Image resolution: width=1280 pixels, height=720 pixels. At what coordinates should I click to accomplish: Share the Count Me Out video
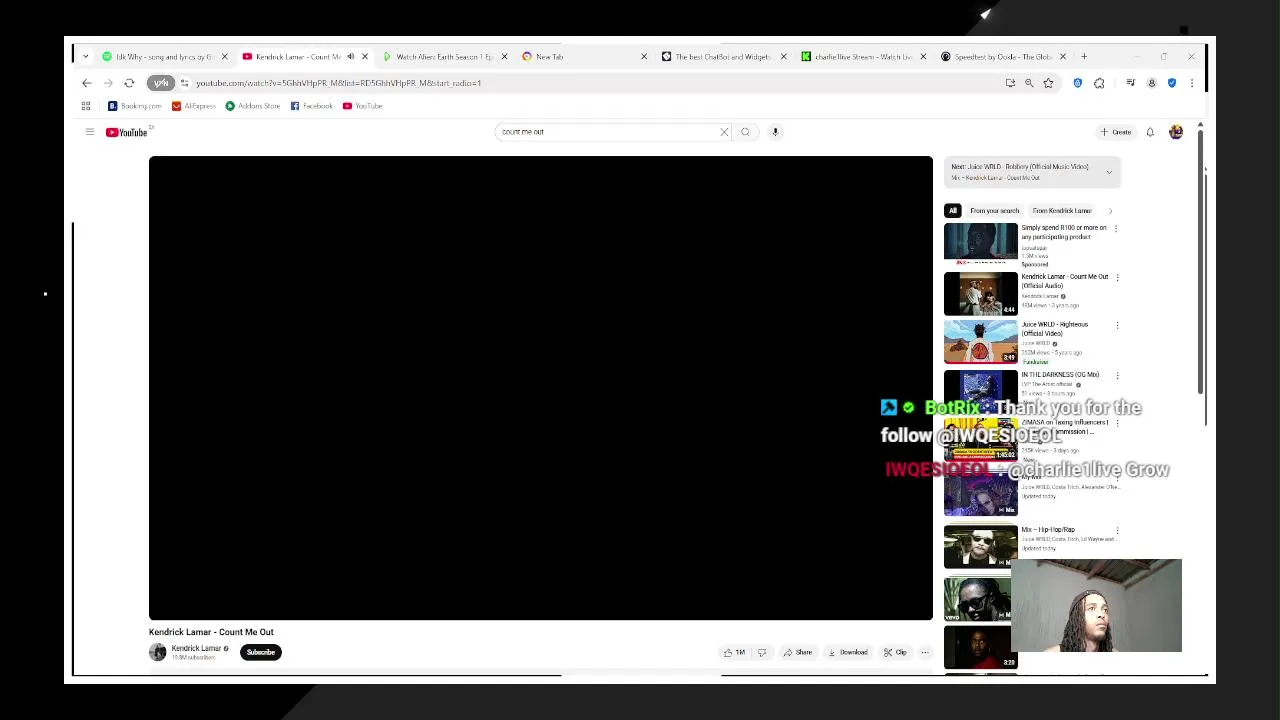click(798, 652)
